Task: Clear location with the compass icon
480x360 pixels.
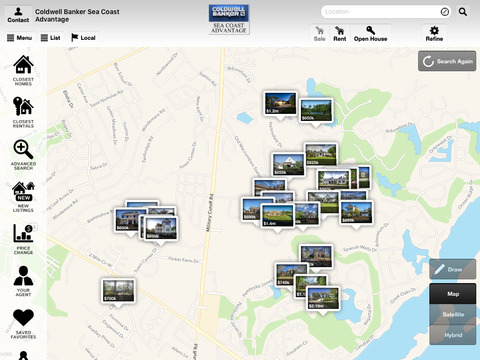Action: click(445, 12)
